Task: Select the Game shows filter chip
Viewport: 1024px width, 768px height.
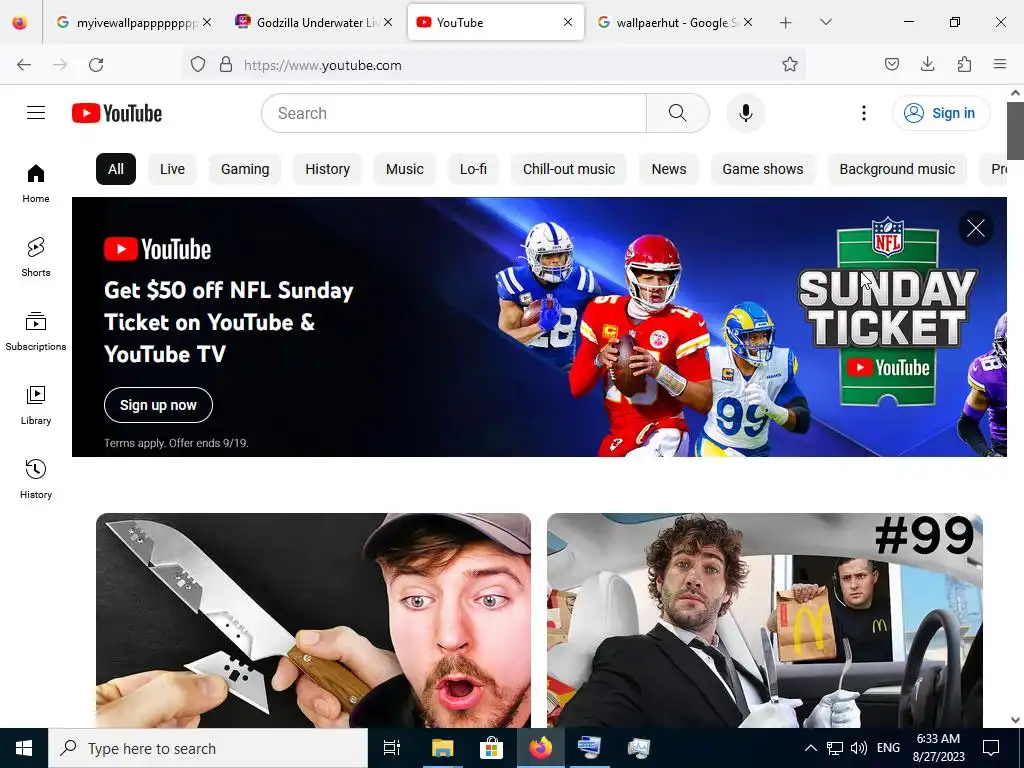Action: tap(763, 169)
